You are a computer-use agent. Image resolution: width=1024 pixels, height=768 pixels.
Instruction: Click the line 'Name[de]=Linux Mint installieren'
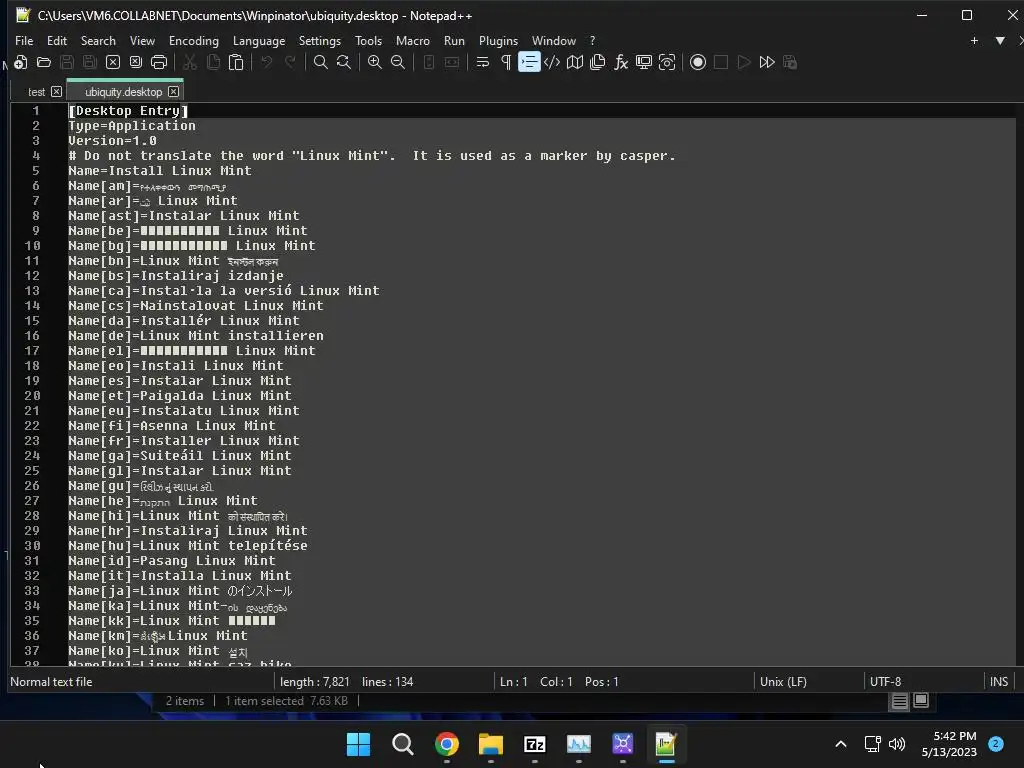196,336
